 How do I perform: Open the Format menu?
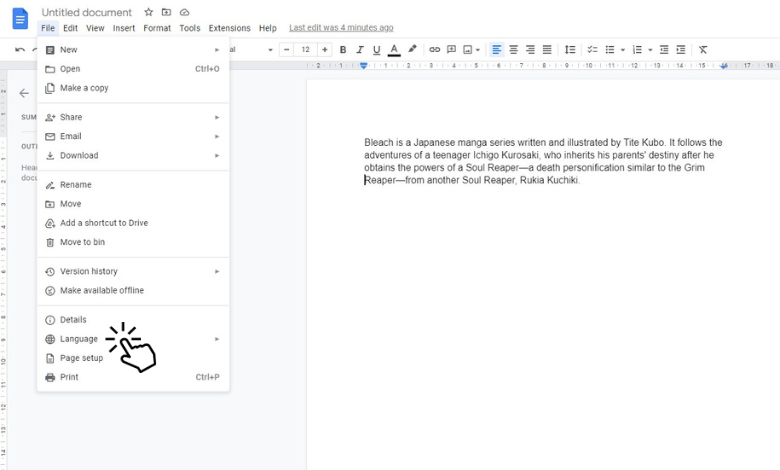(x=157, y=28)
